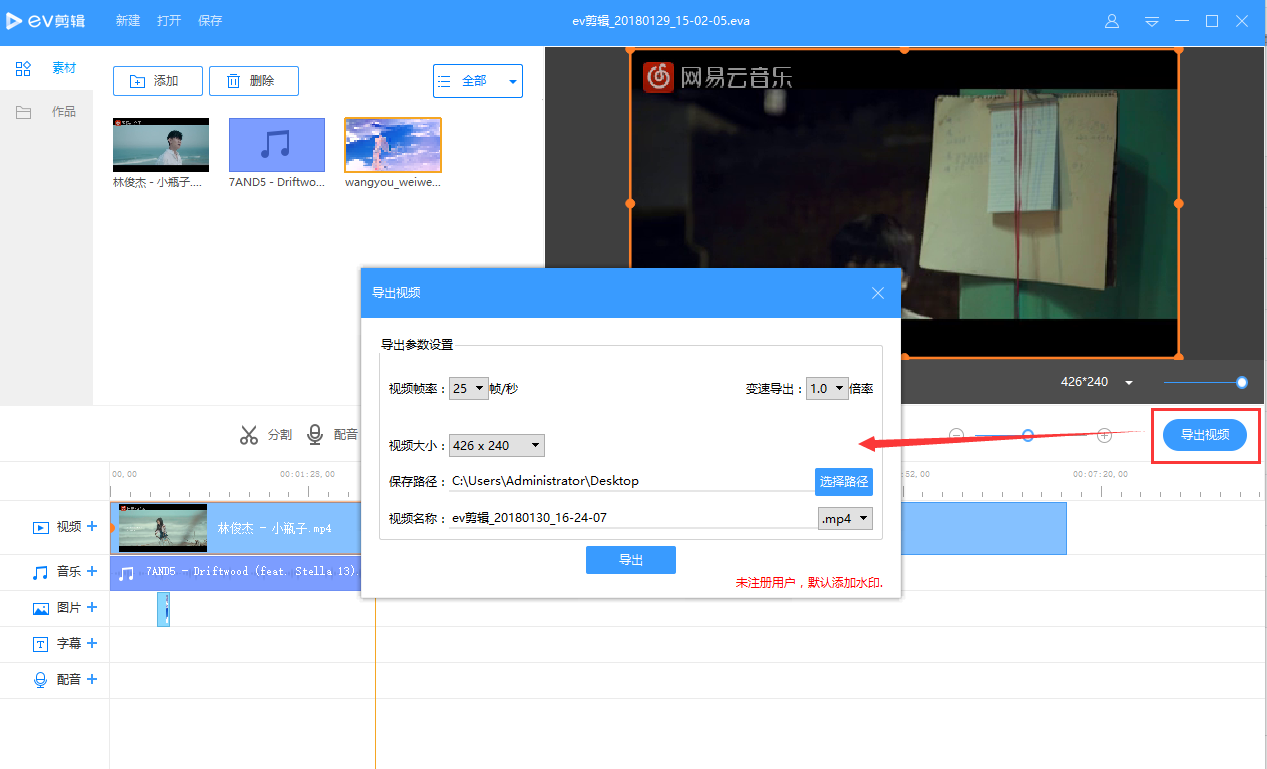This screenshot has height=769, width=1267.
Task: Click the 分割 scissors tool
Action: coord(265,435)
